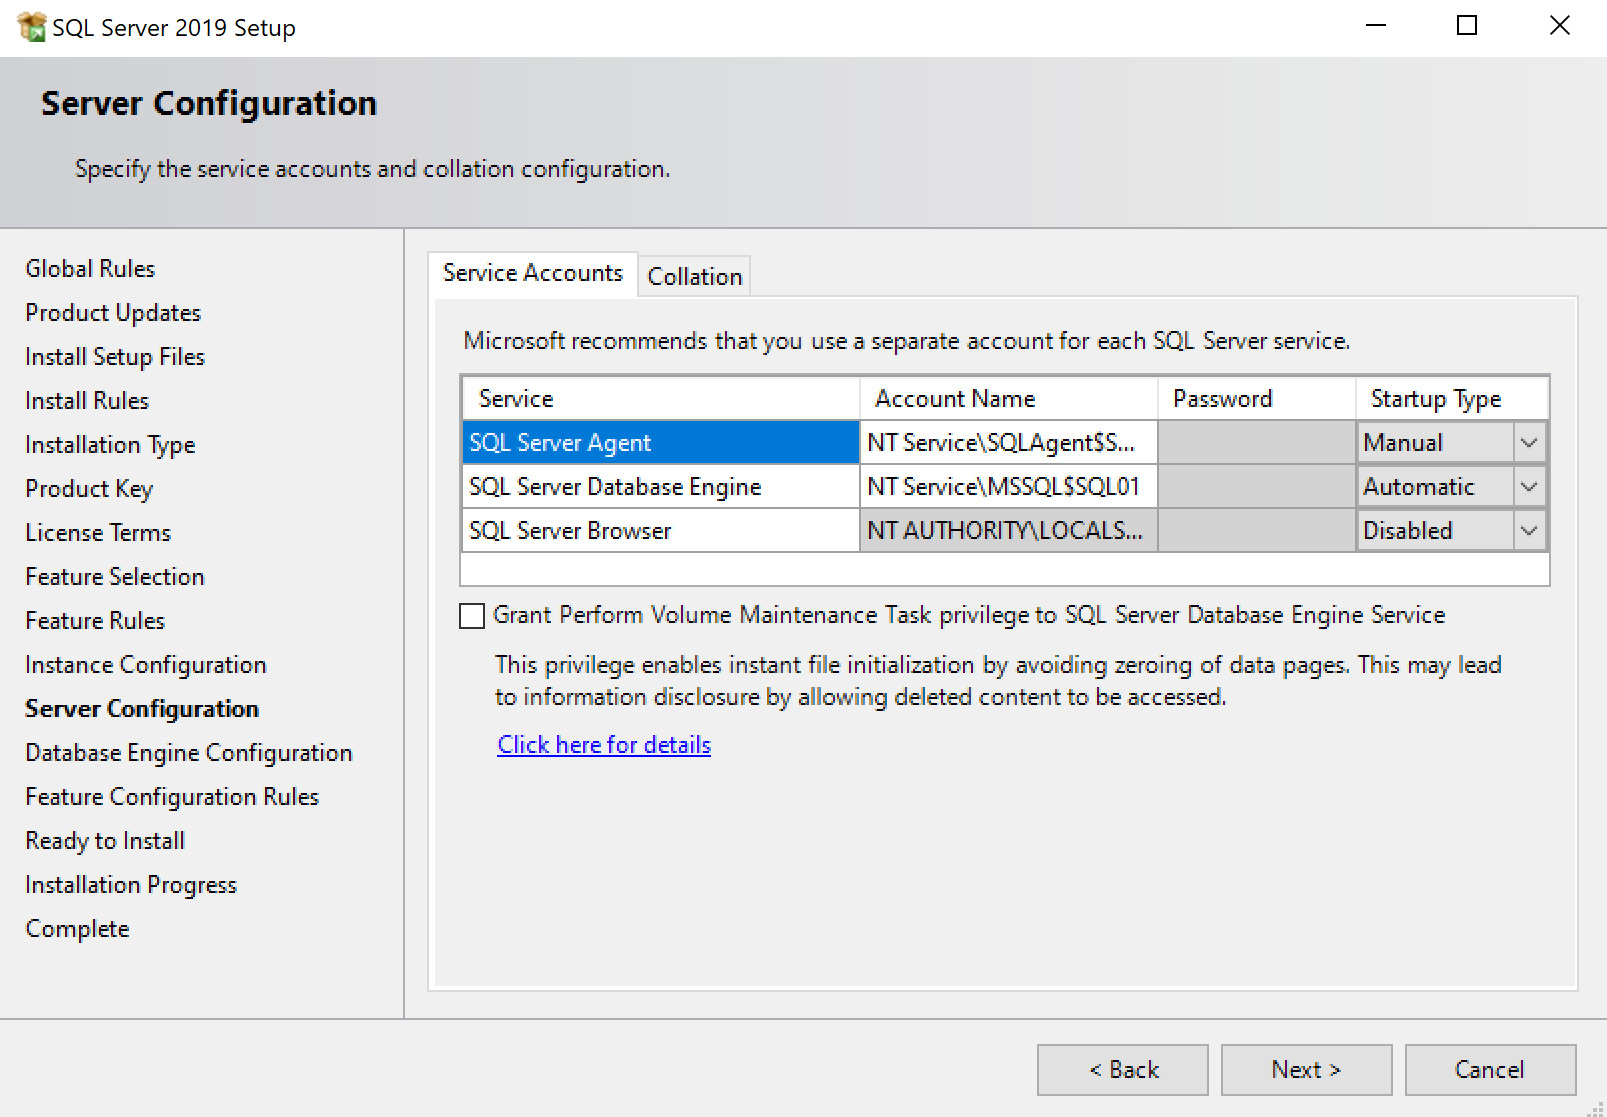Screen dimensions: 1607x1117
Task: Open the SQL Server Browser startup type dropdown
Action: pos(1528,530)
